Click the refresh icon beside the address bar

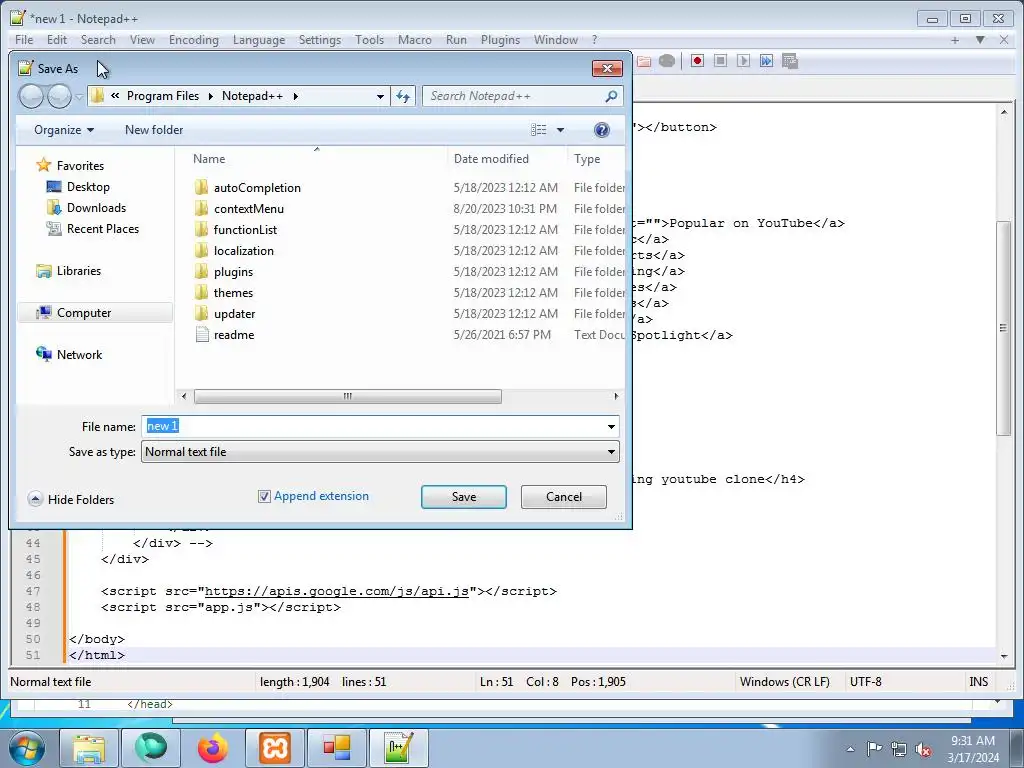[403, 97]
